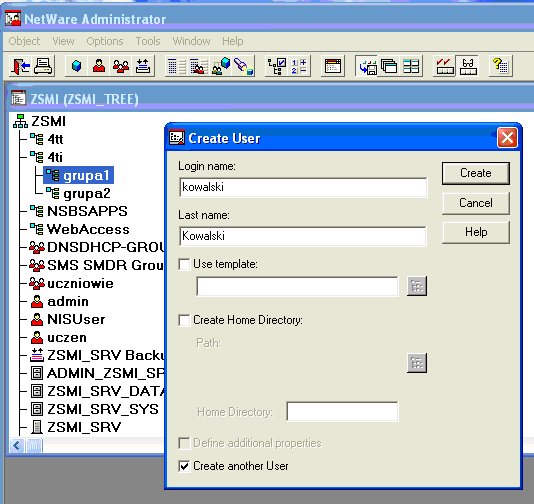Select the WebAccess container
The width and height of the screenshot is (534, 504).
click(79, 229)
